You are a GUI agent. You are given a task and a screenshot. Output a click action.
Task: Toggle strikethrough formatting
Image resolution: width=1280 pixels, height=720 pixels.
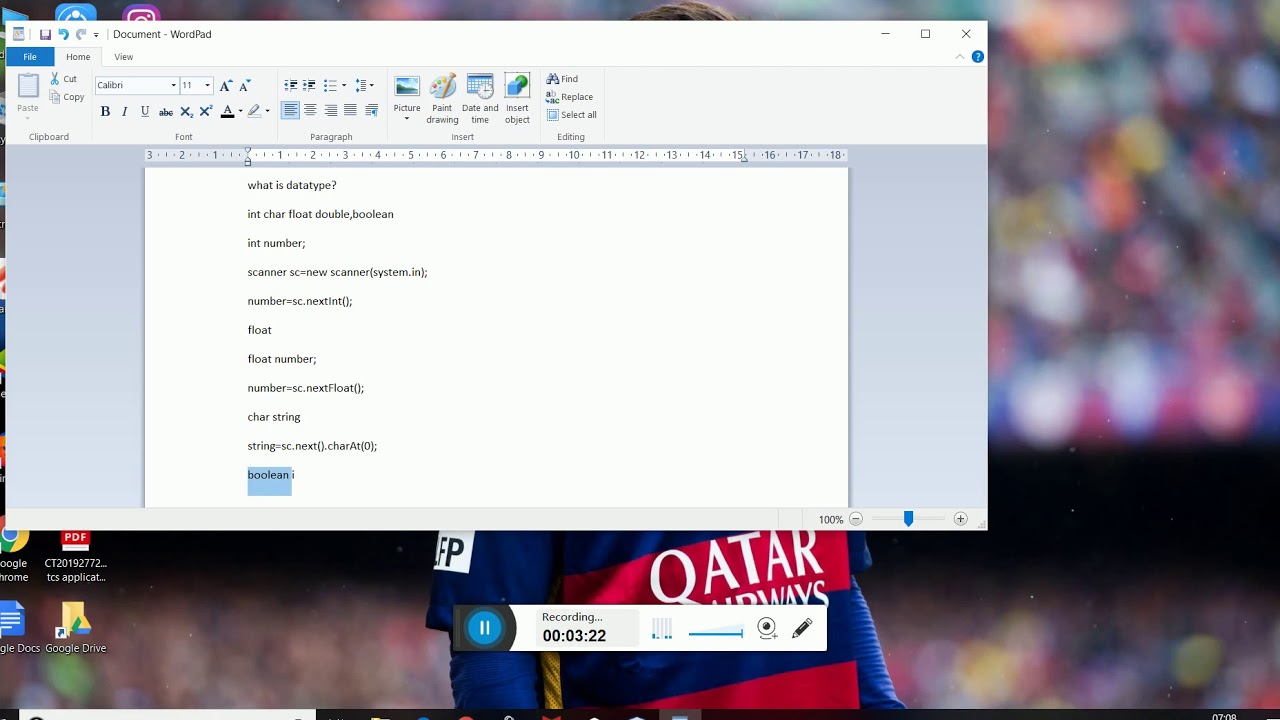tap(166, 111)
